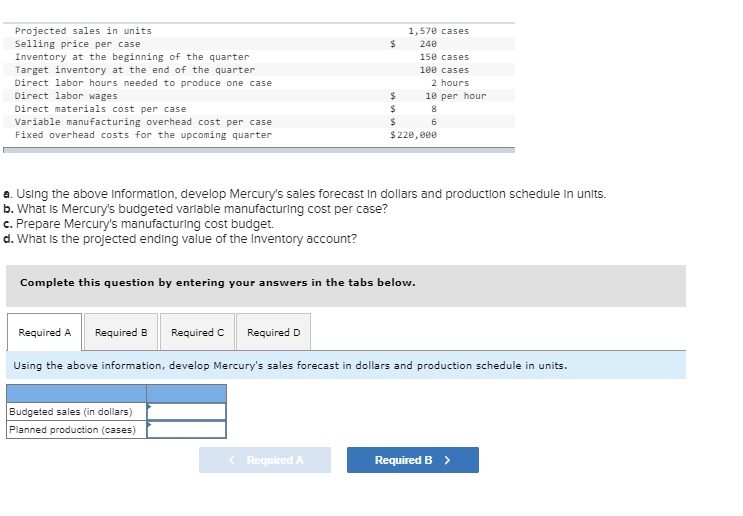Click the blue instruction text under the tabs
Screen dimensions: 743x516
290,366
